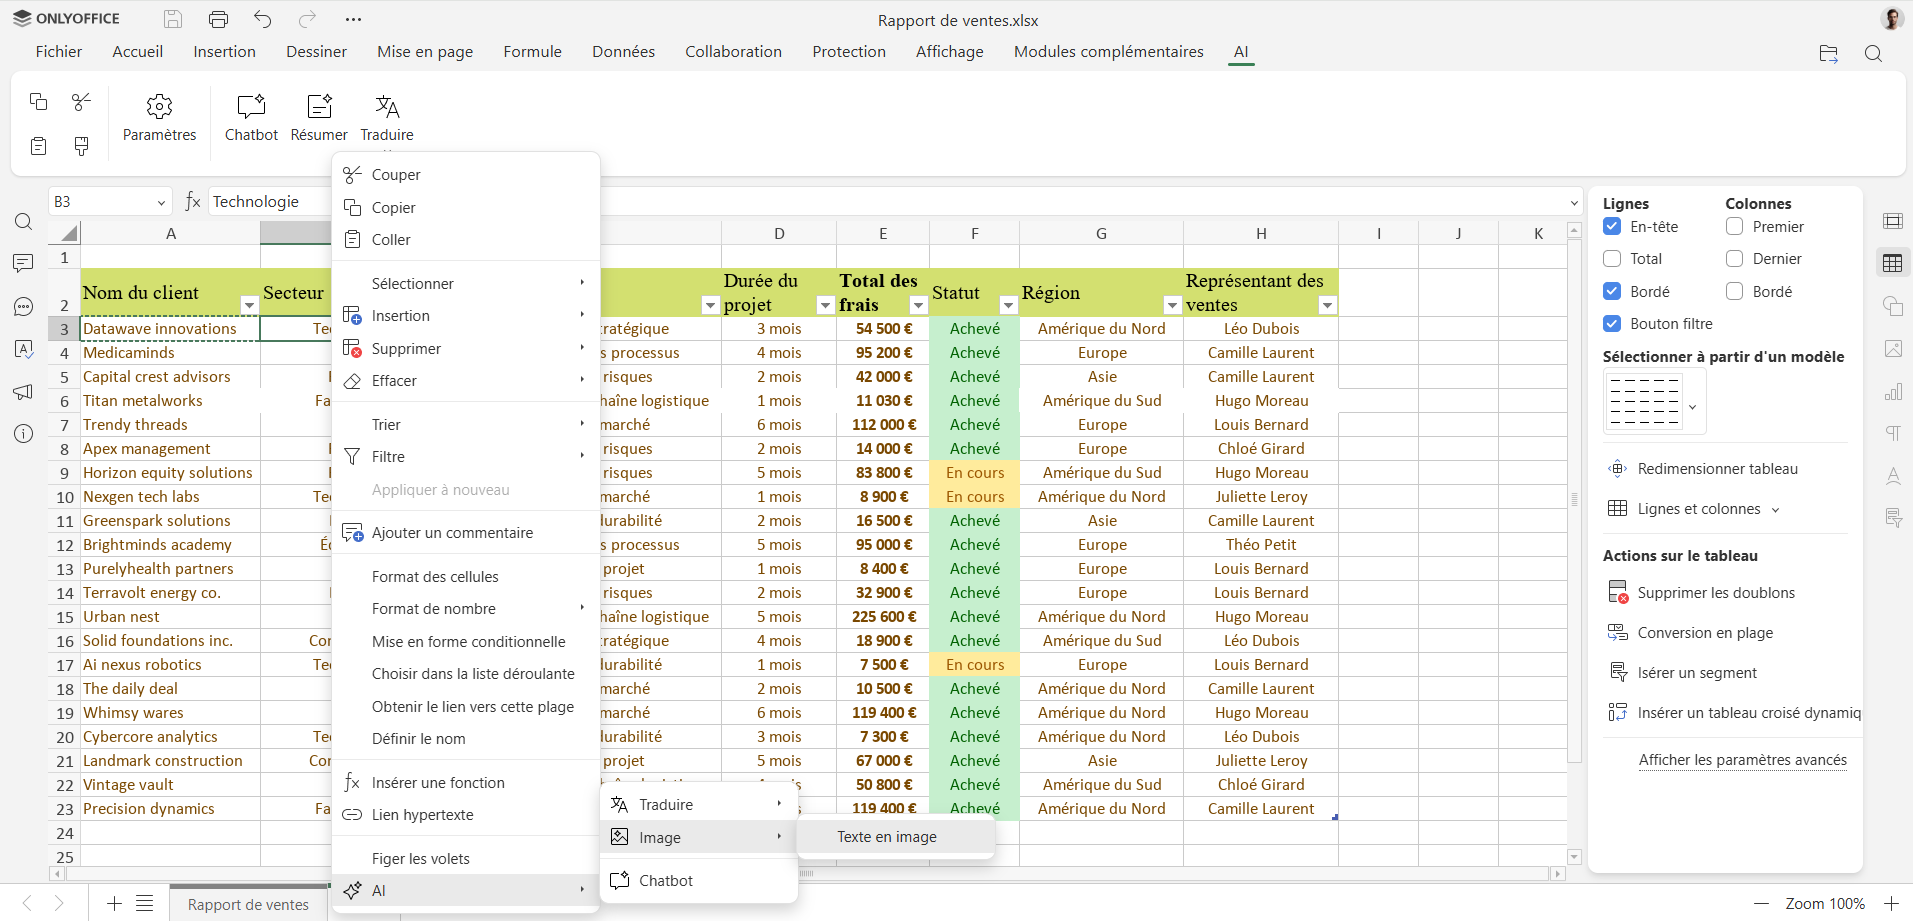The width and height of the screenshot is (1913, 921).
Task: Increase zoom with the plus button
Action: 1891,903
